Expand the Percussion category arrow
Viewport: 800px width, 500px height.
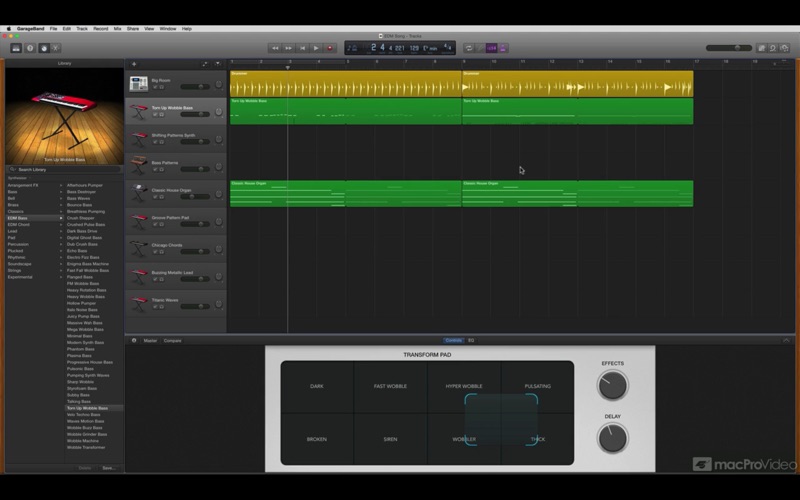tap(61, 244)
